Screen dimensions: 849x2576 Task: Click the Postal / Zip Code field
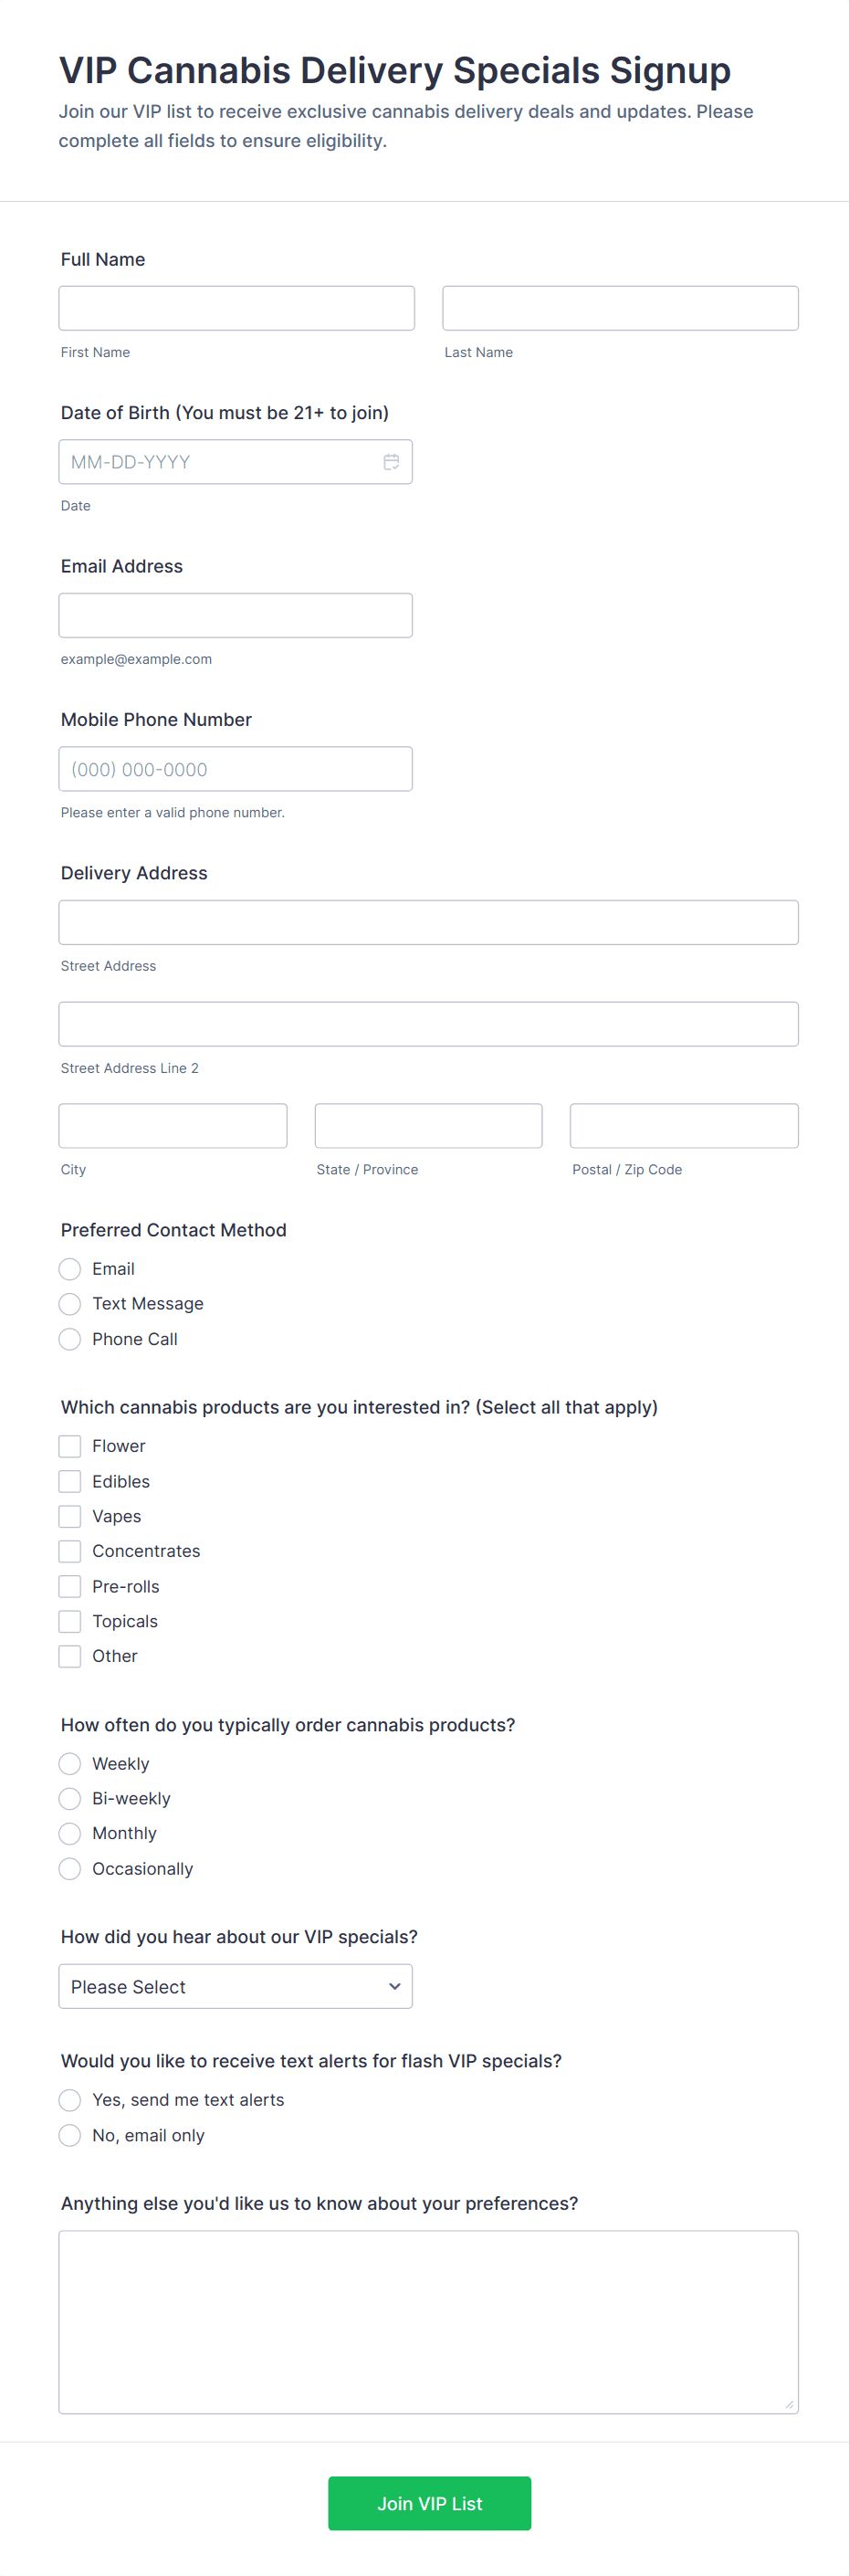click(684, 1126)
